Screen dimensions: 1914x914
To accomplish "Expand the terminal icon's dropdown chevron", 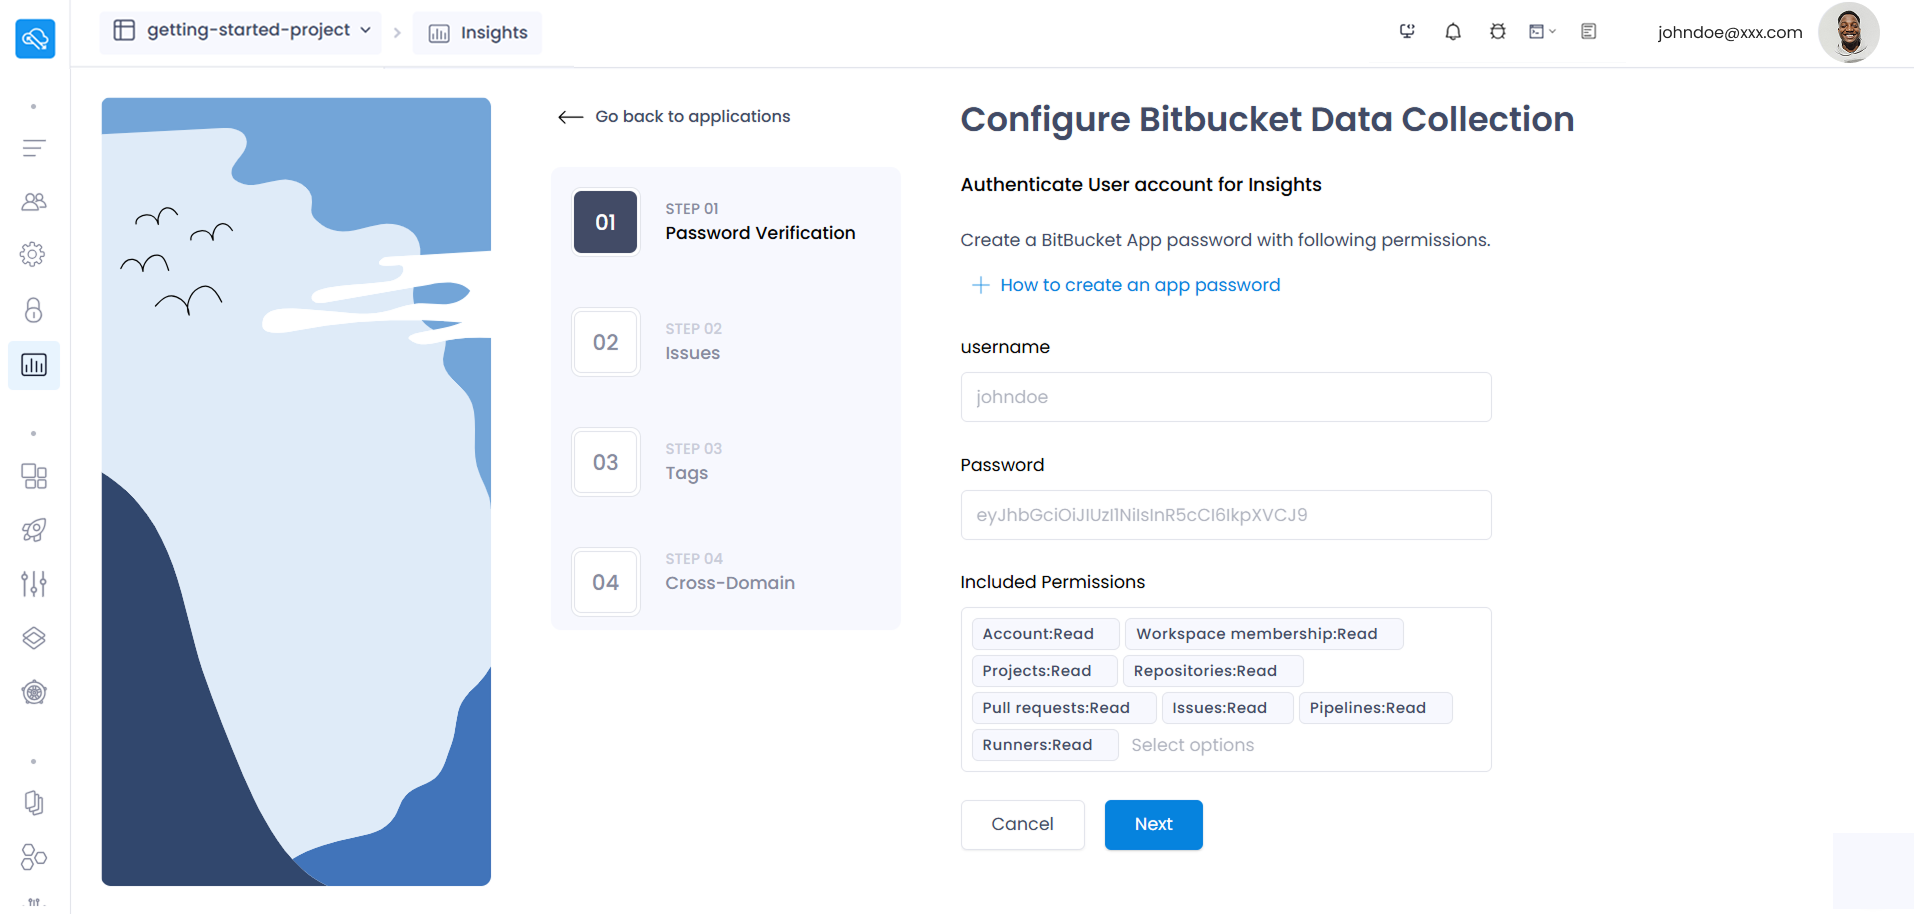I will 1553,32.
